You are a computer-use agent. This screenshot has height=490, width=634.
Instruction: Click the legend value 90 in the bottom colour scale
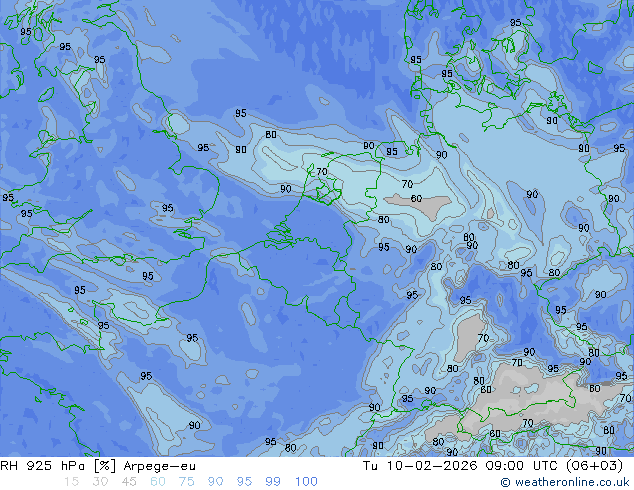[x=215, y=482]
